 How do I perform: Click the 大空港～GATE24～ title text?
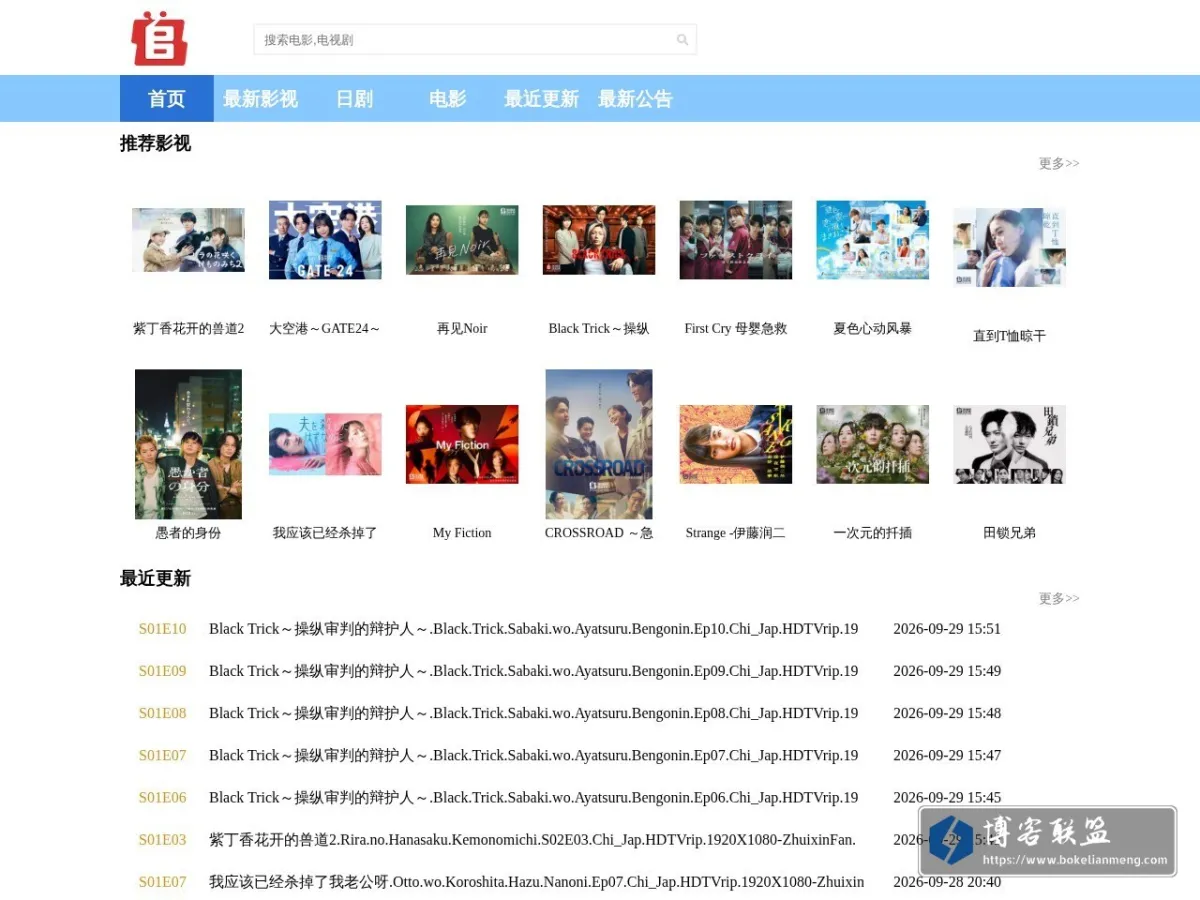click(325, 328)
